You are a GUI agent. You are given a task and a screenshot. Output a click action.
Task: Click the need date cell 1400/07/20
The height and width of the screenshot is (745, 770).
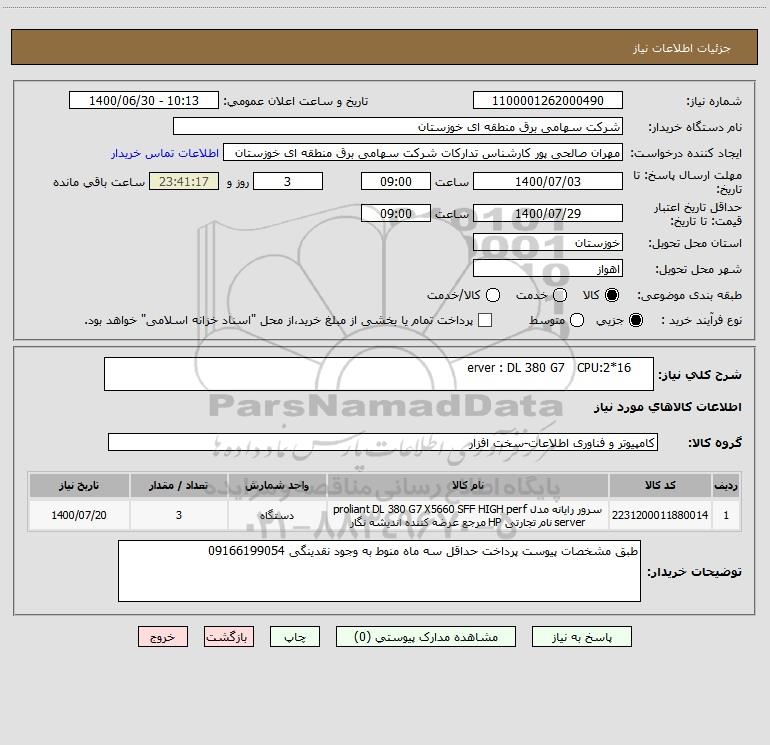(x=79, y=515)
